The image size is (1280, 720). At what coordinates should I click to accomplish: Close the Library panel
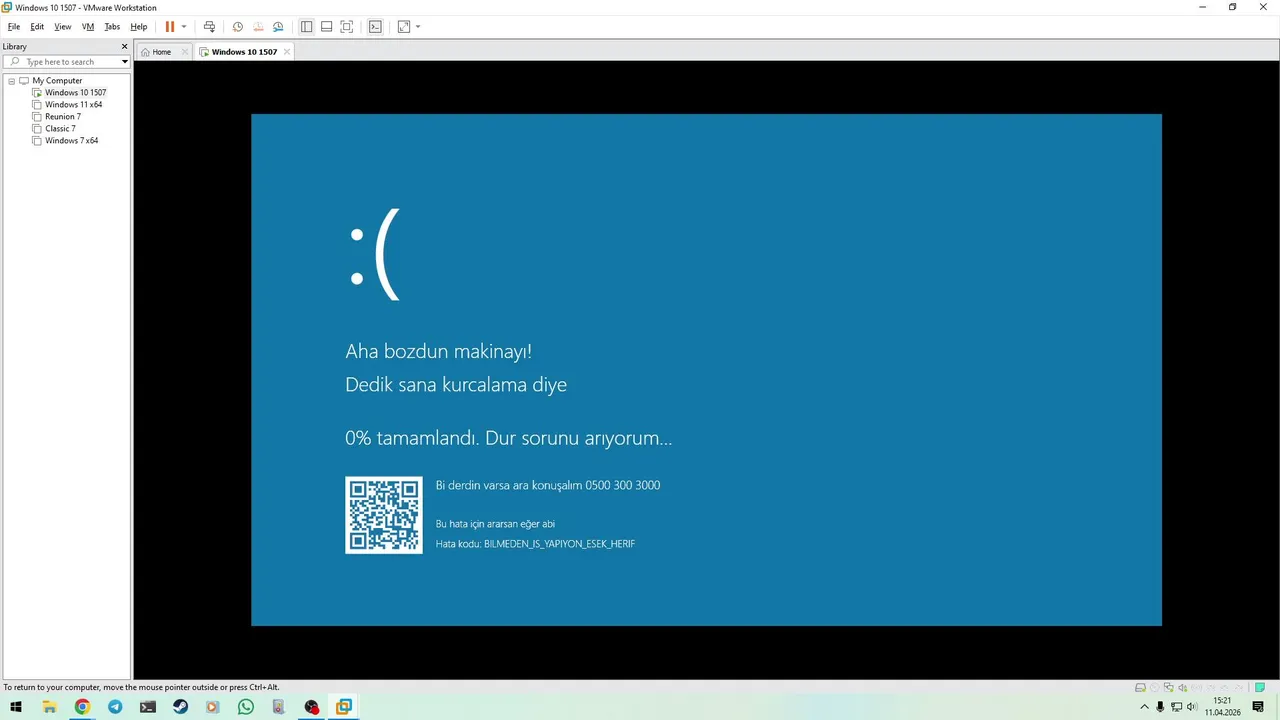point(125,46)
